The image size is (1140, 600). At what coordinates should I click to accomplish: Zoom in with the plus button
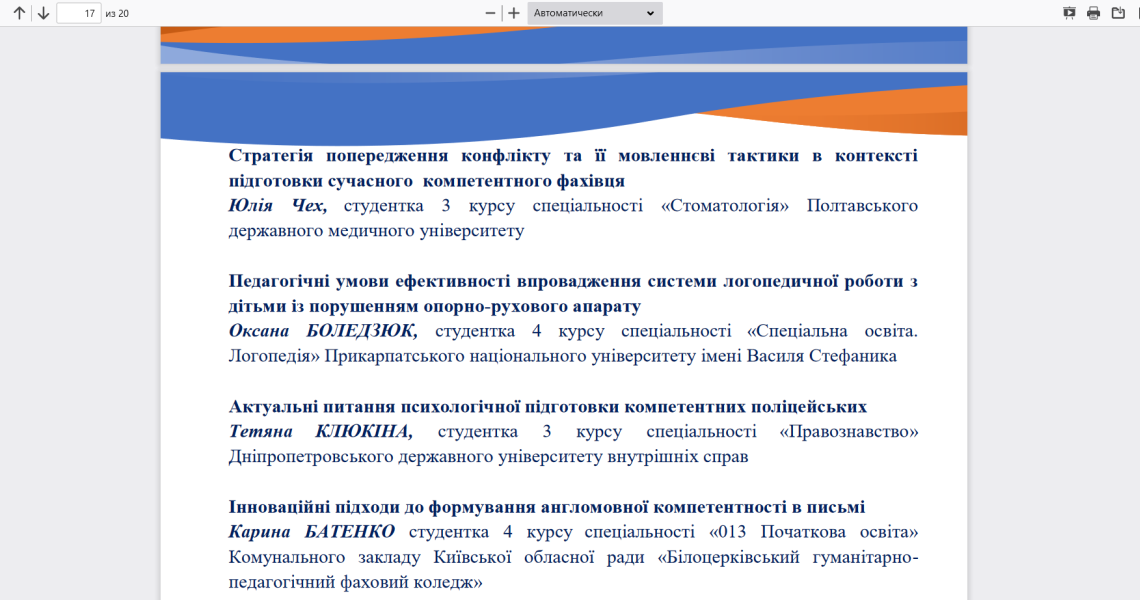click(514, 13)
